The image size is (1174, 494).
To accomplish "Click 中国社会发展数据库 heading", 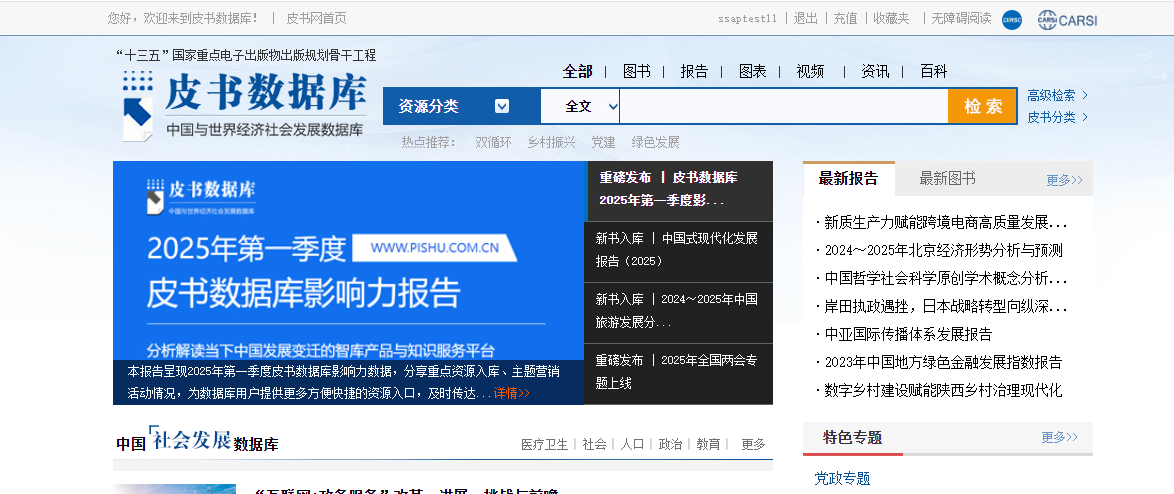I will (x=197, y=441).
